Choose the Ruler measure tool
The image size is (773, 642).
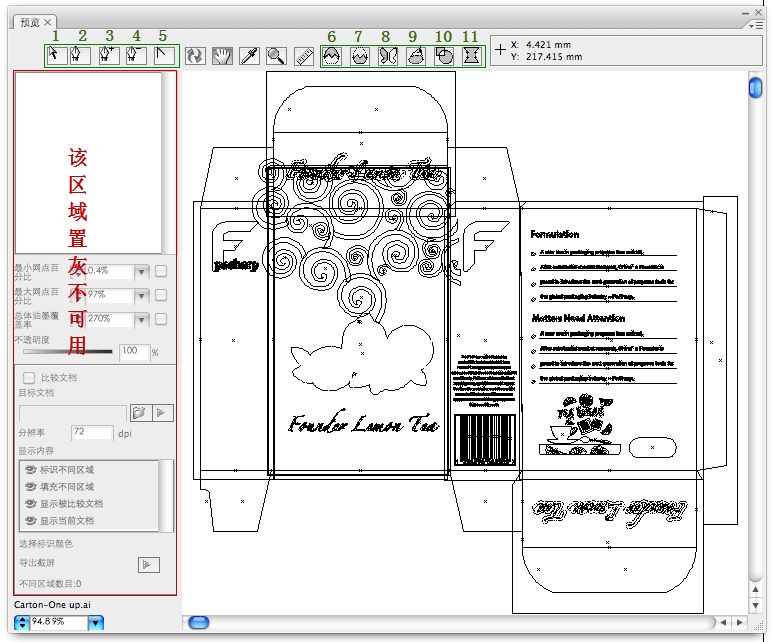(303, 57)
